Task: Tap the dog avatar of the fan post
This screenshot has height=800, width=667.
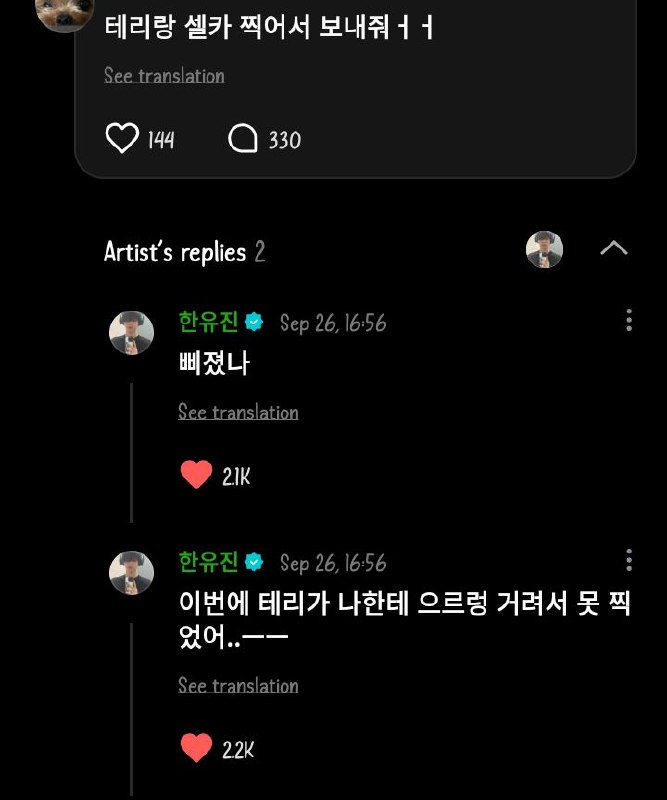Action: (64, 13)
